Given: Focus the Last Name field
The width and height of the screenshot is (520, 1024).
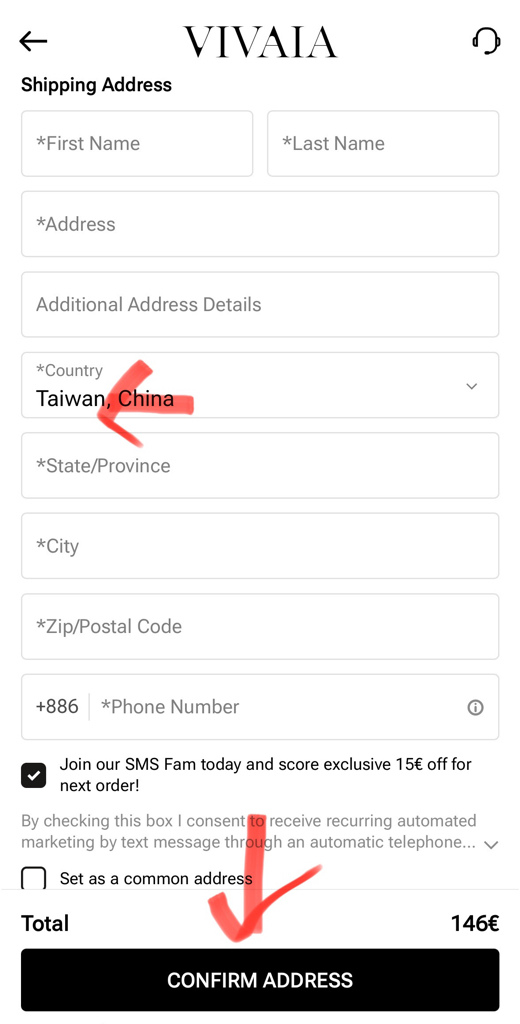Looking at the screenshot, I should (383, 144).
